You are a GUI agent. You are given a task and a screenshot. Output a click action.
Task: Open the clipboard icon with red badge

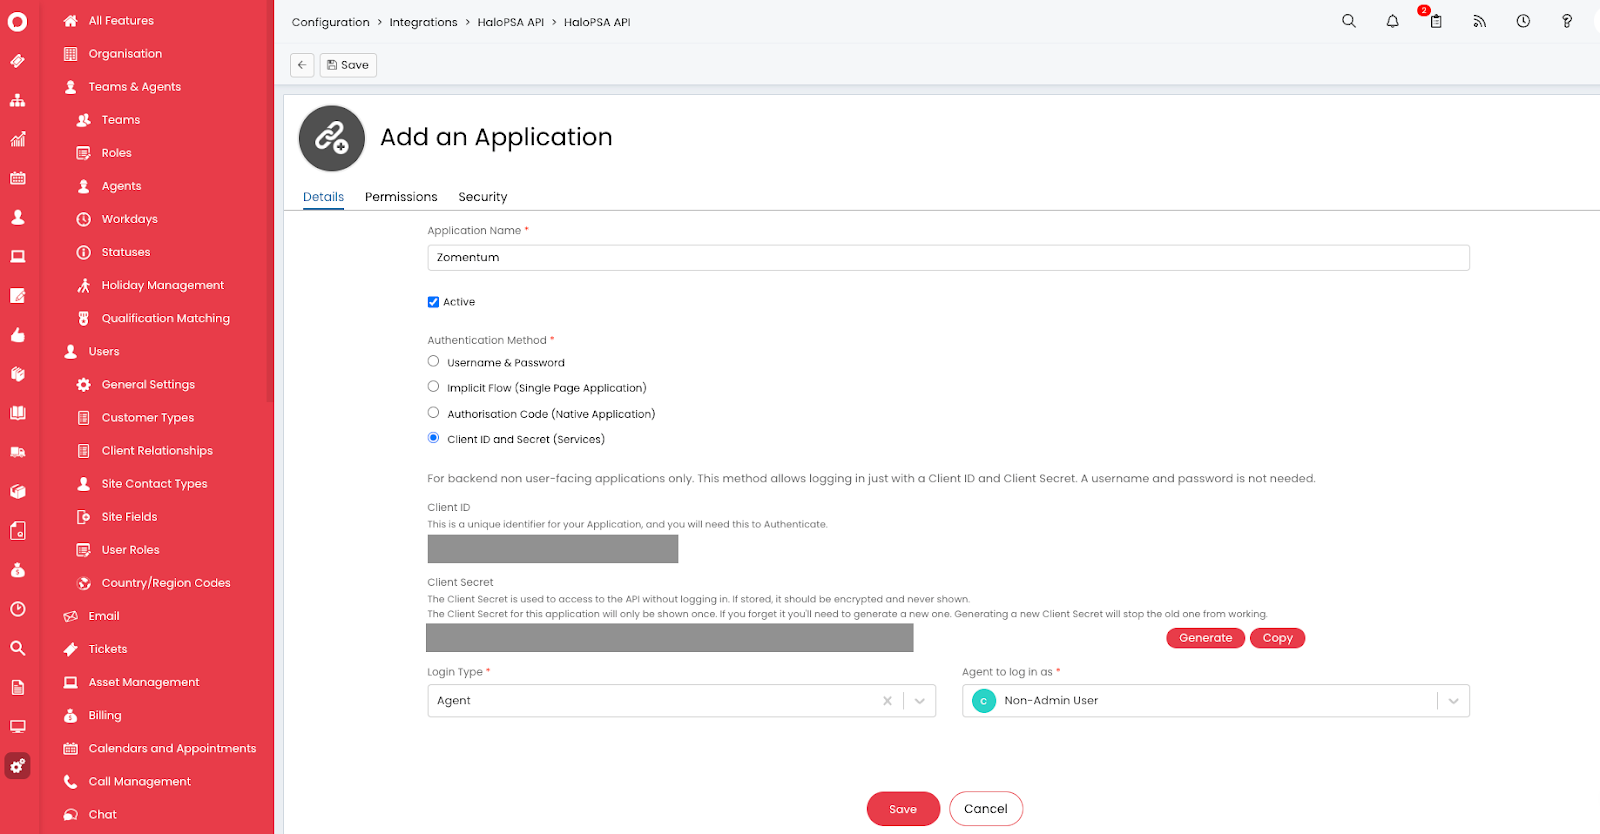point(1435,20)
